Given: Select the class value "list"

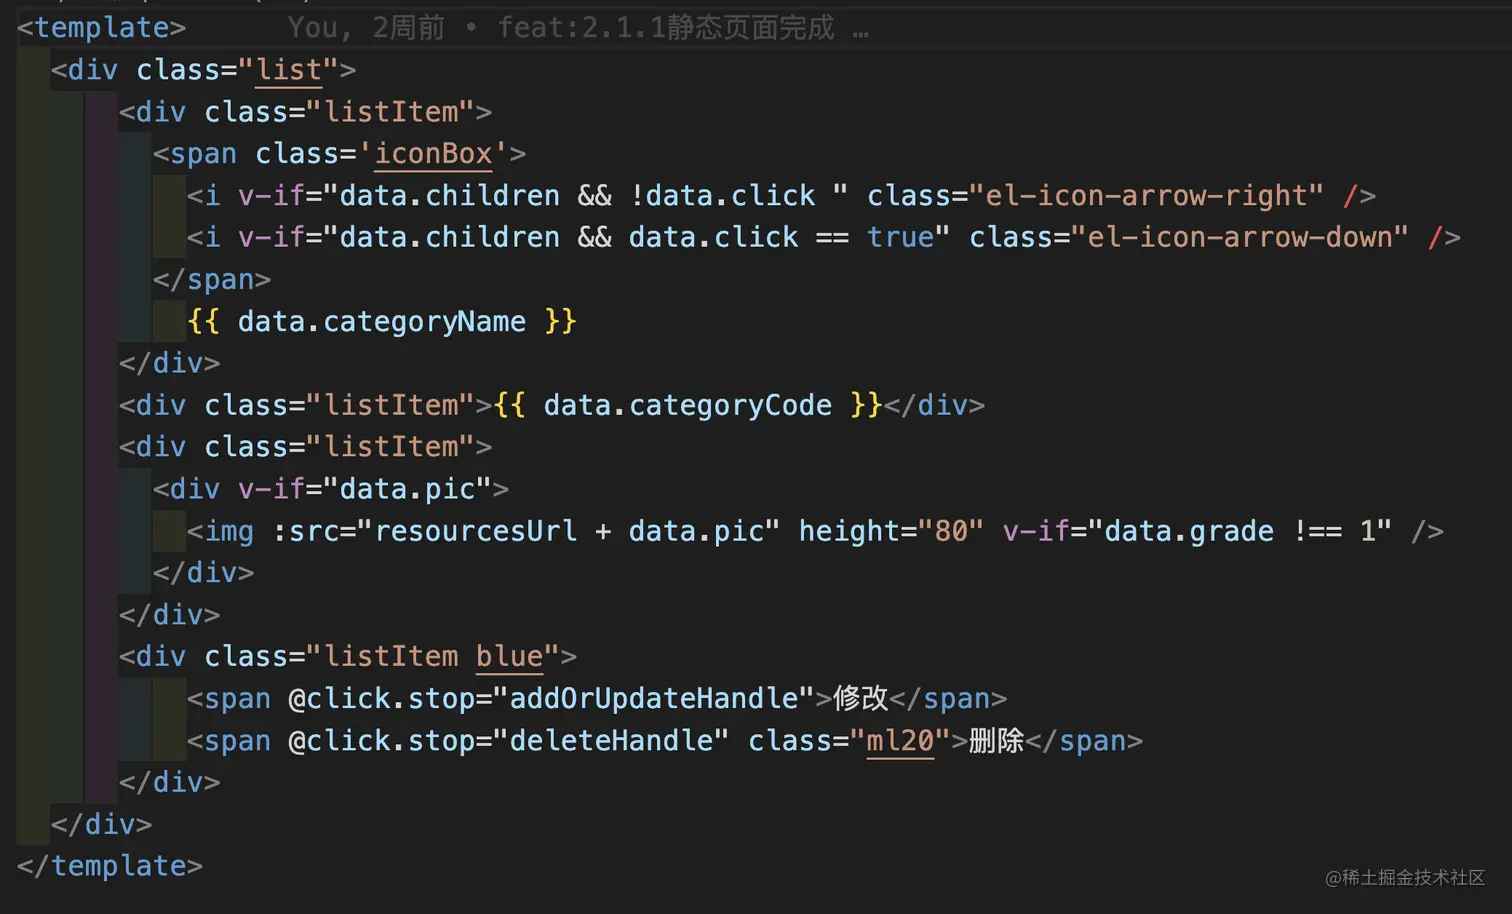Looking at the screenshot, I should [x=289, y=70].
